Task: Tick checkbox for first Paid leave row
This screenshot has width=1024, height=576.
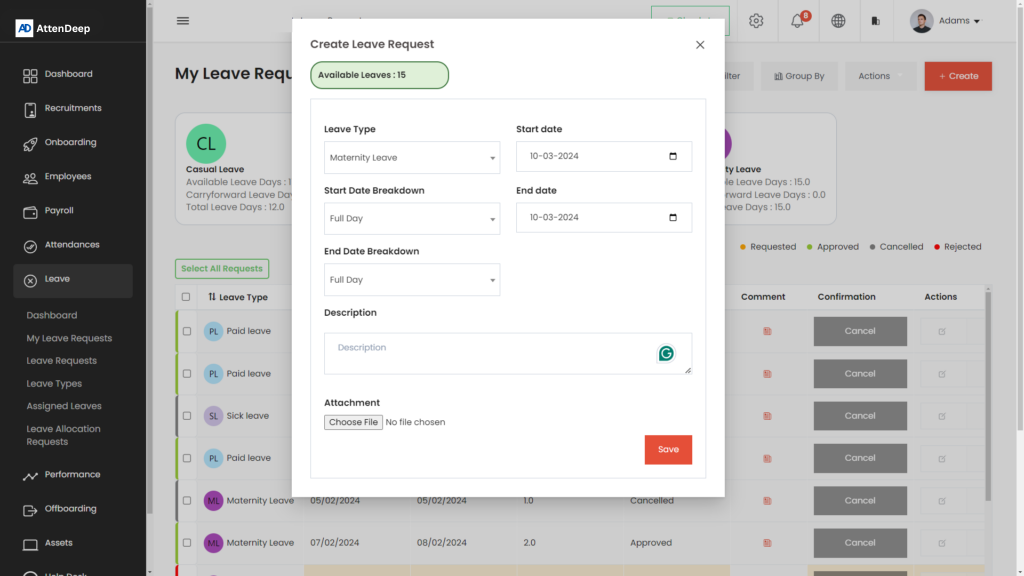Action: coord(186,331)
